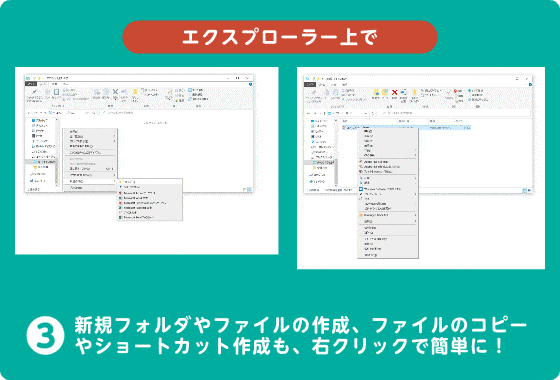Click the Rename icon in left Explorer ribbon
The height and width of the screenshot is (380, 560).
[124, 92]
